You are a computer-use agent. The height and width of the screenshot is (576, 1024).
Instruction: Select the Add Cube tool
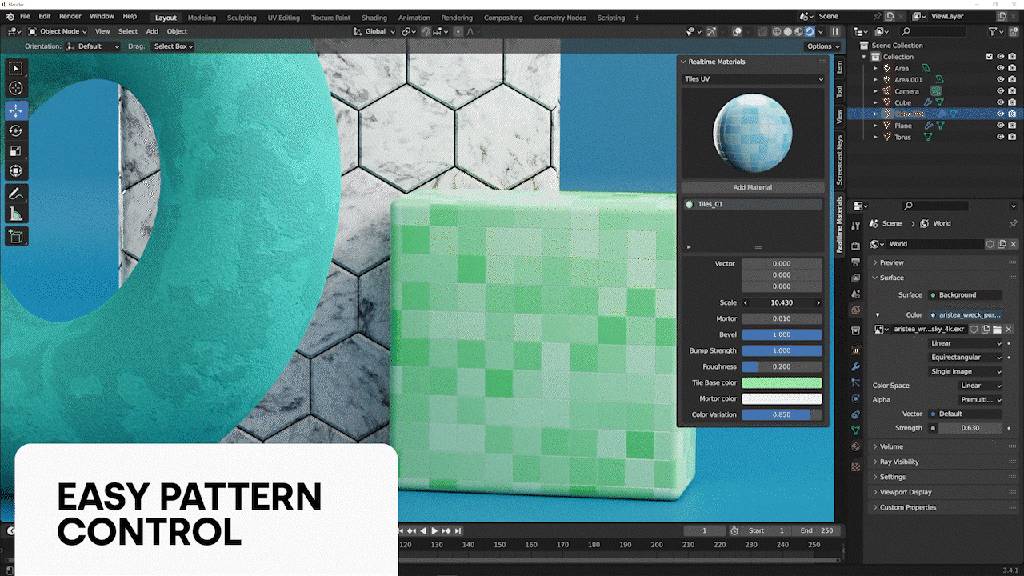pyautogui.click(x=16, y=237)
